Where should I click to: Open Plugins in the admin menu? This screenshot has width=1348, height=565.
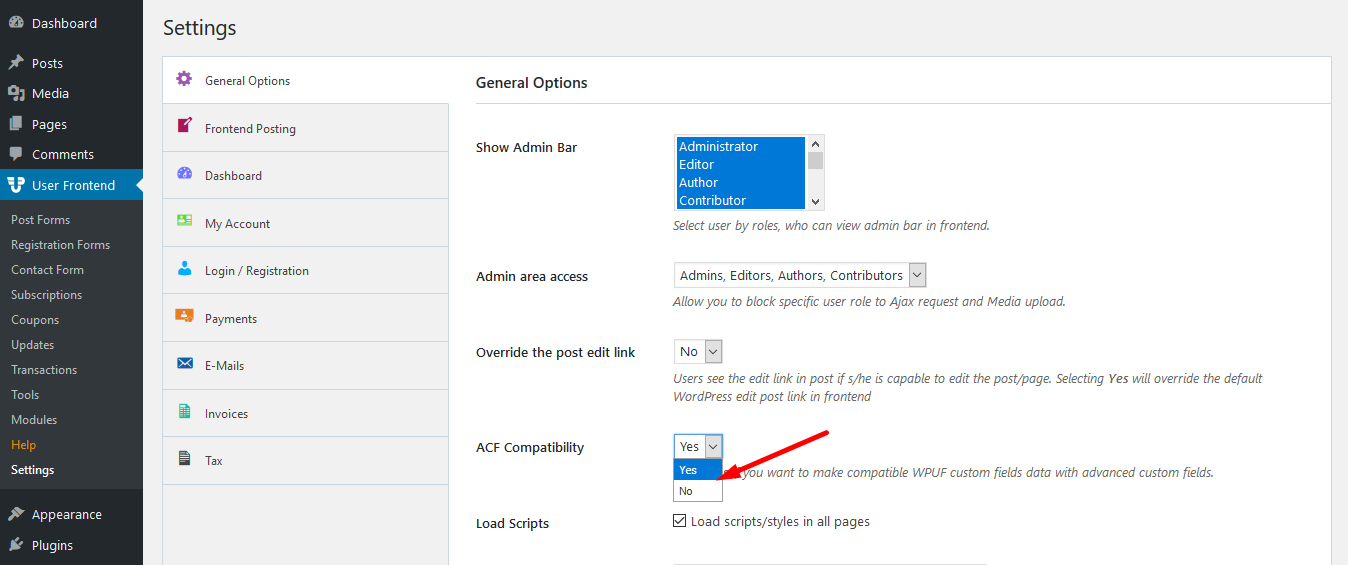tap(52, 545)
